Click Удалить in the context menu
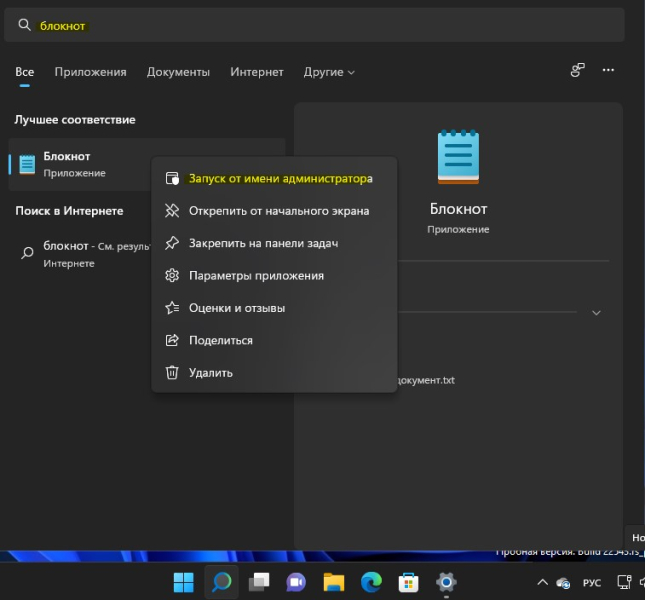This screenshot has height=600, width=645. 210,372
